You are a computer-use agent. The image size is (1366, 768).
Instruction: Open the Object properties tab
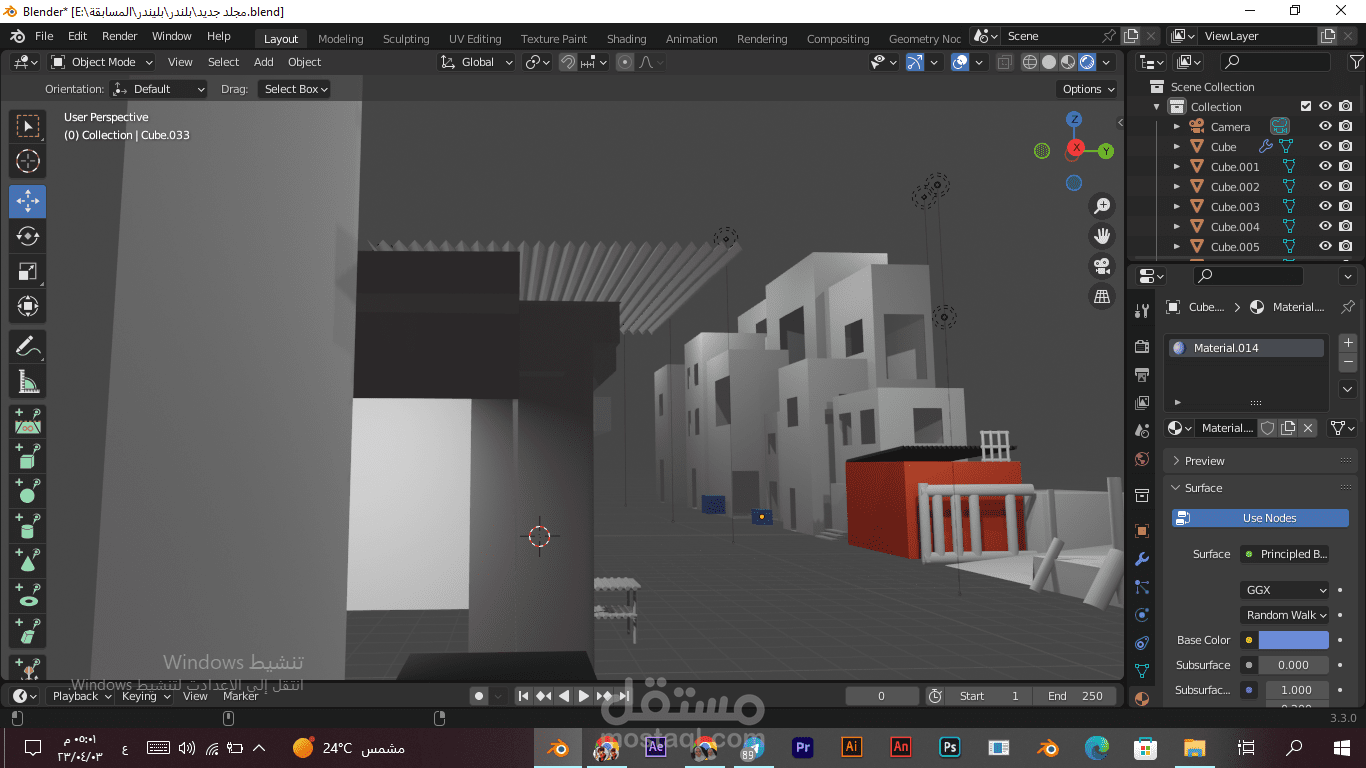tap(1142, 531)
